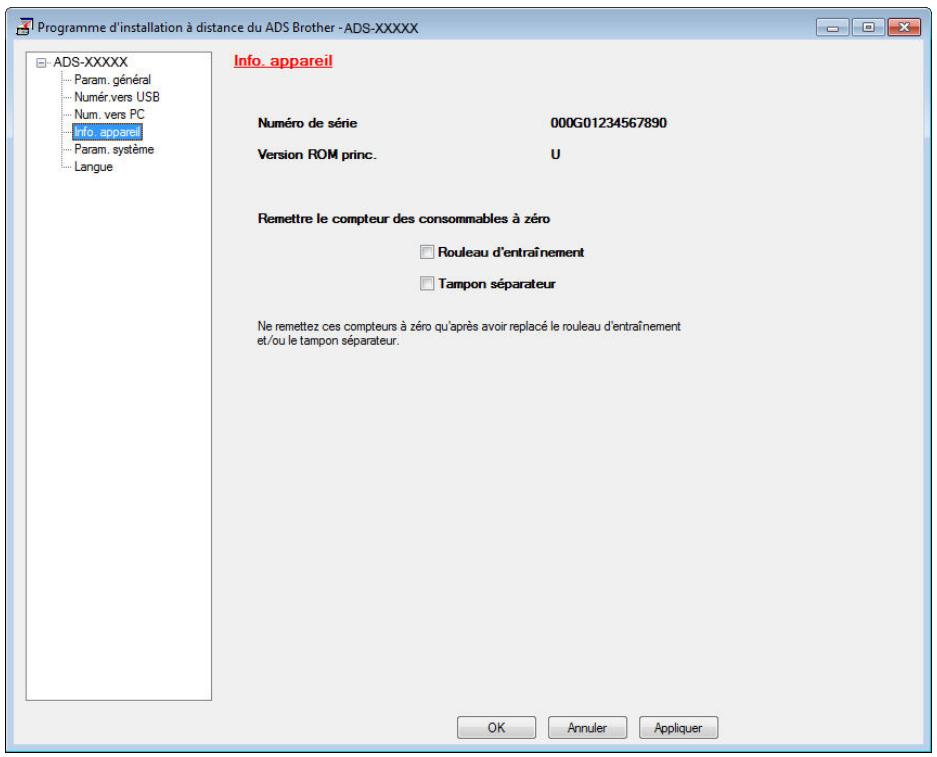Maximize the installation program window
This screenshot has width=937, height=757.
[868, 27]
